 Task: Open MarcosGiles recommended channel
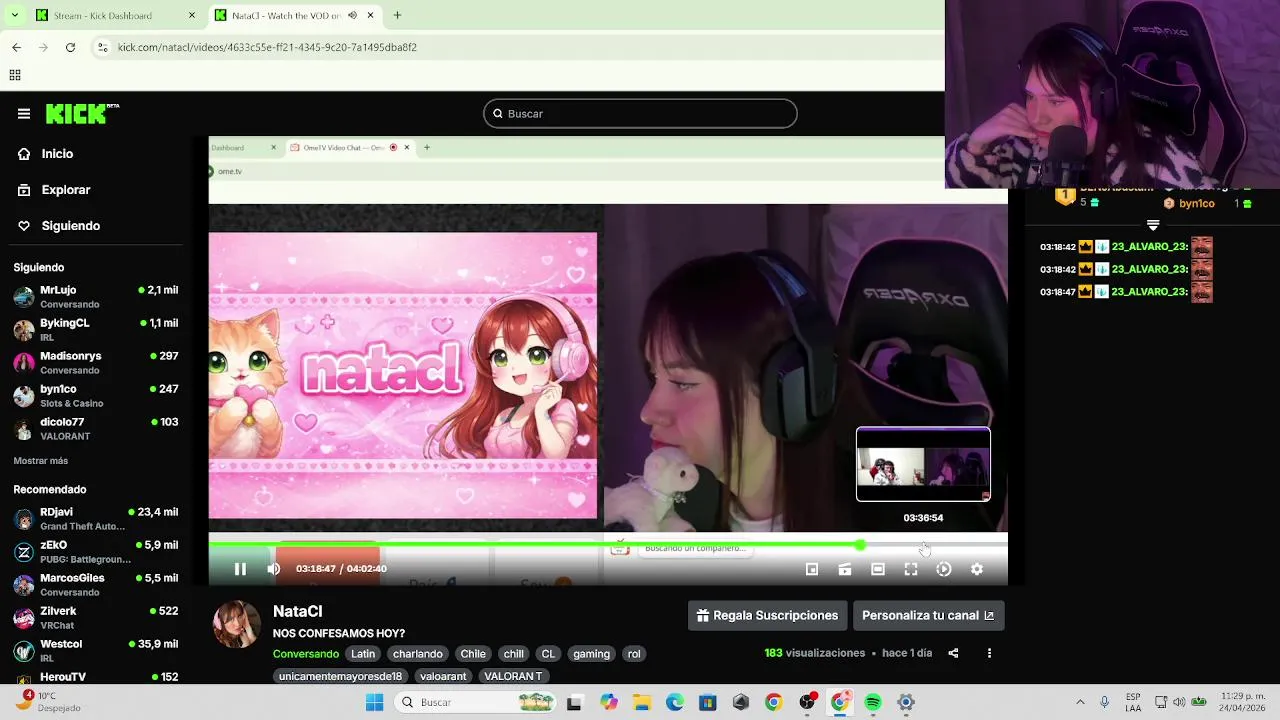click(96, 585)
